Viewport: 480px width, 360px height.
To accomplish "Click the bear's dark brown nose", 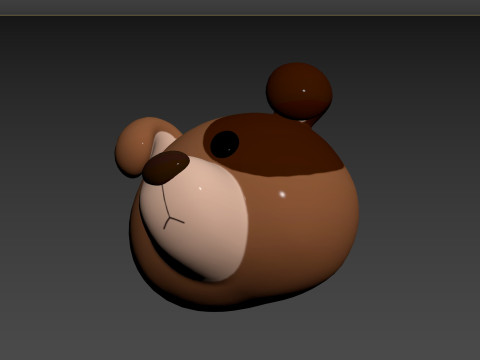I will pyautogui.click(x=166, y=168).
